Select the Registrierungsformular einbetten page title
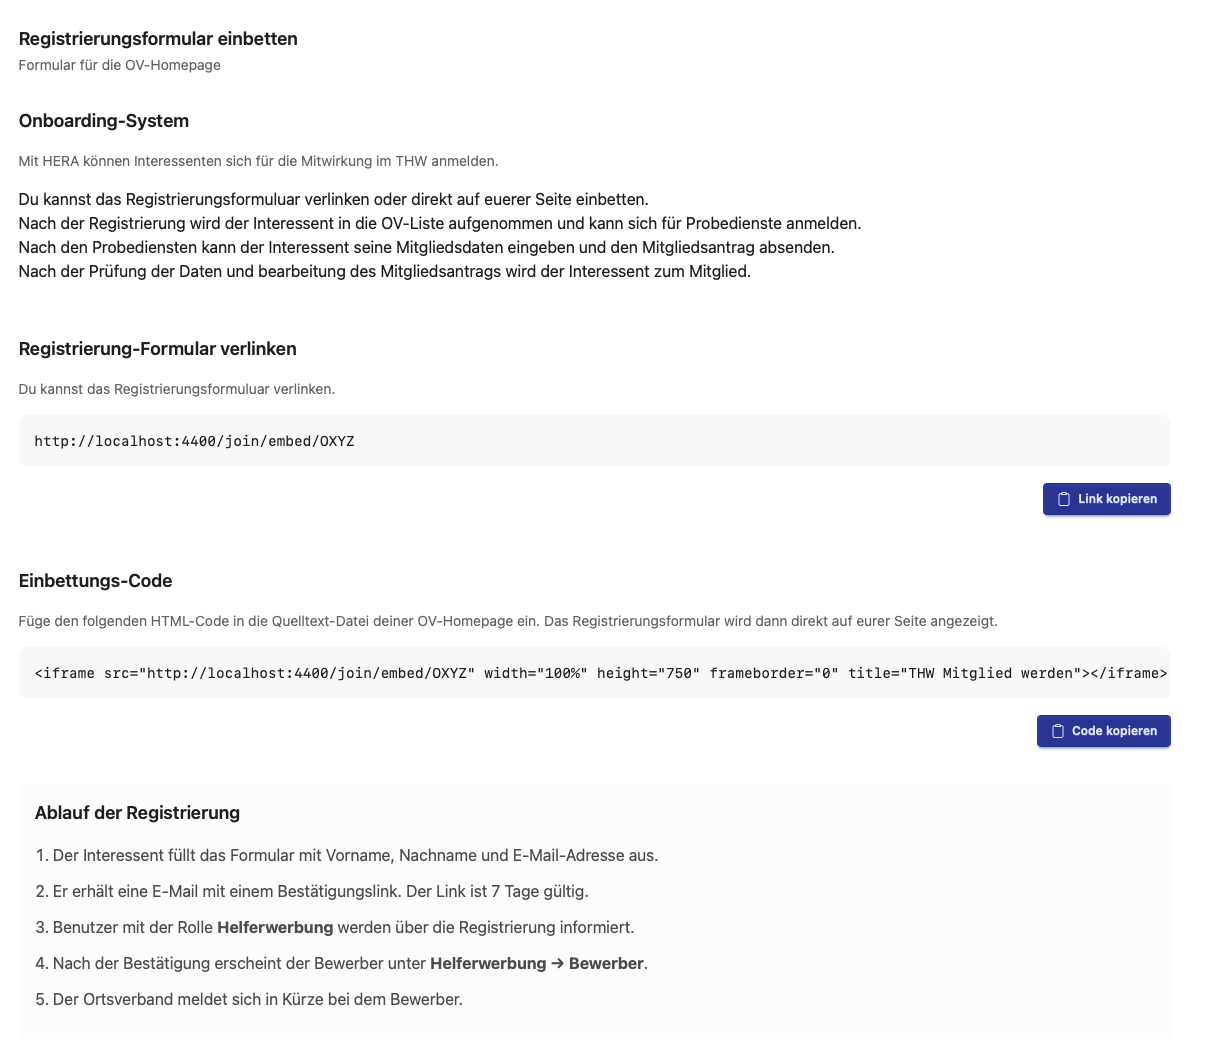The width and height of the screenshot is (1210, 1047). [158, 39]
